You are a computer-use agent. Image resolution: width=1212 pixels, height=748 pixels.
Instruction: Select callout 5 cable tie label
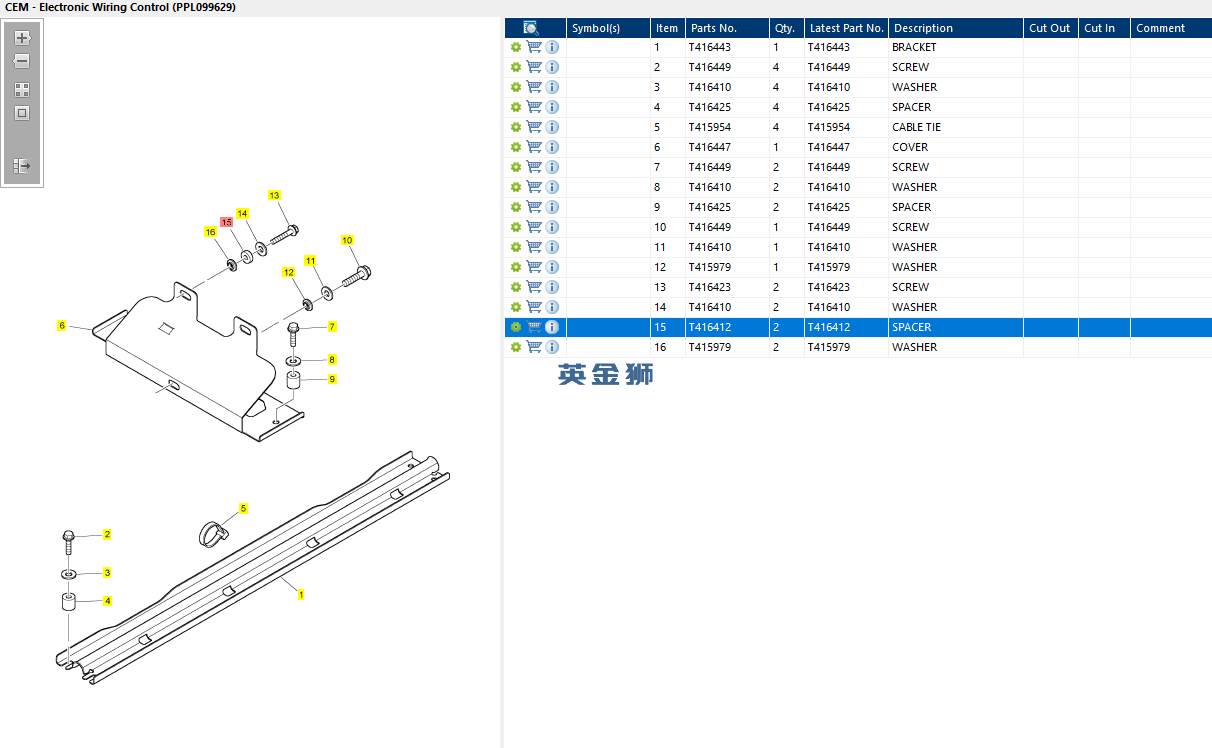click(243, 509)
